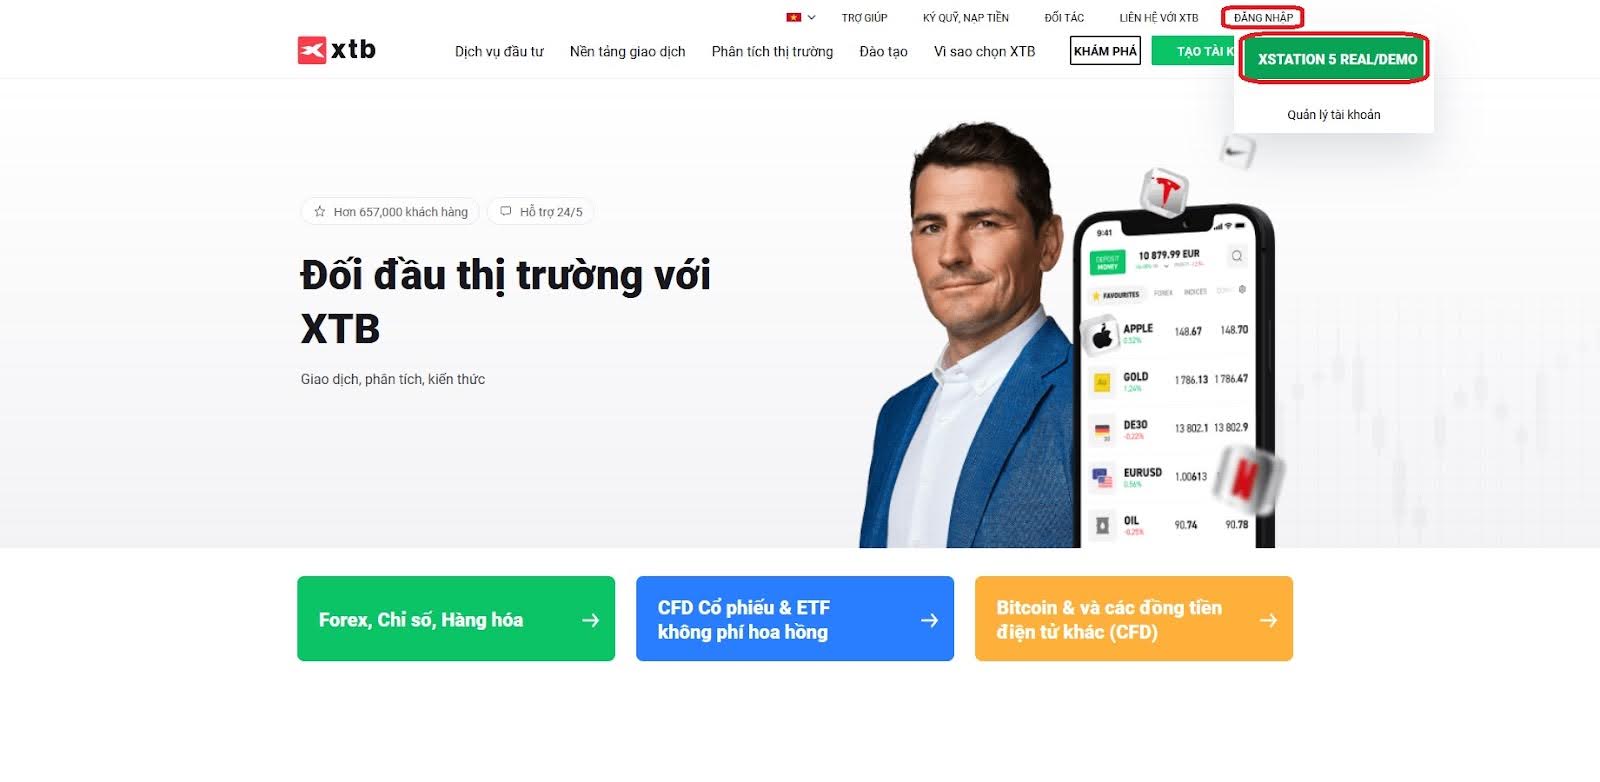Viewport: 1600px width, 782px height.
Task: Expand the Đào tạo menu
Action: [883, 51]
